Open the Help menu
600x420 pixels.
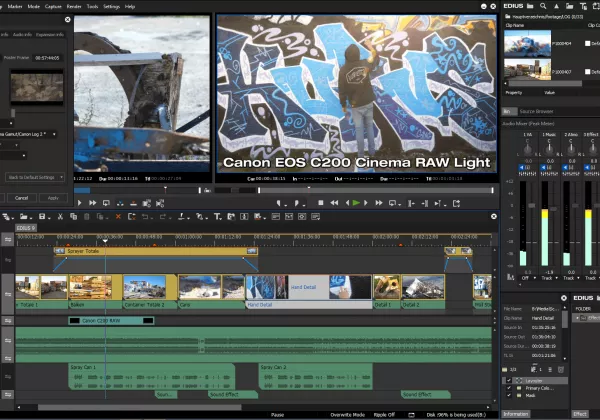click(130, 7)
